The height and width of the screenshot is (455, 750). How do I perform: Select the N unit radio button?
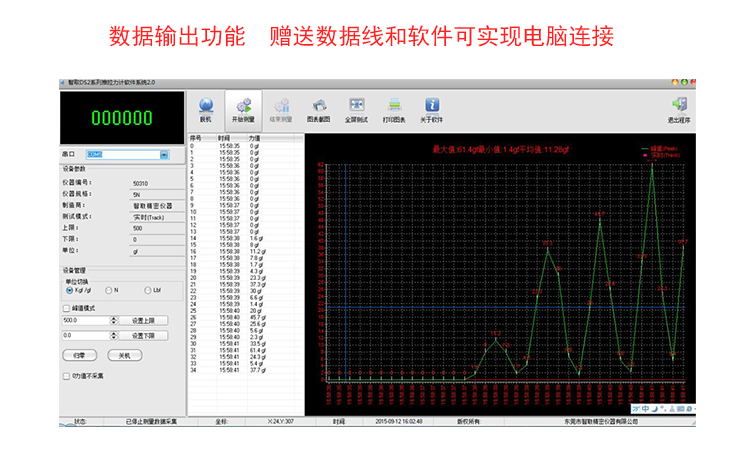109,291
